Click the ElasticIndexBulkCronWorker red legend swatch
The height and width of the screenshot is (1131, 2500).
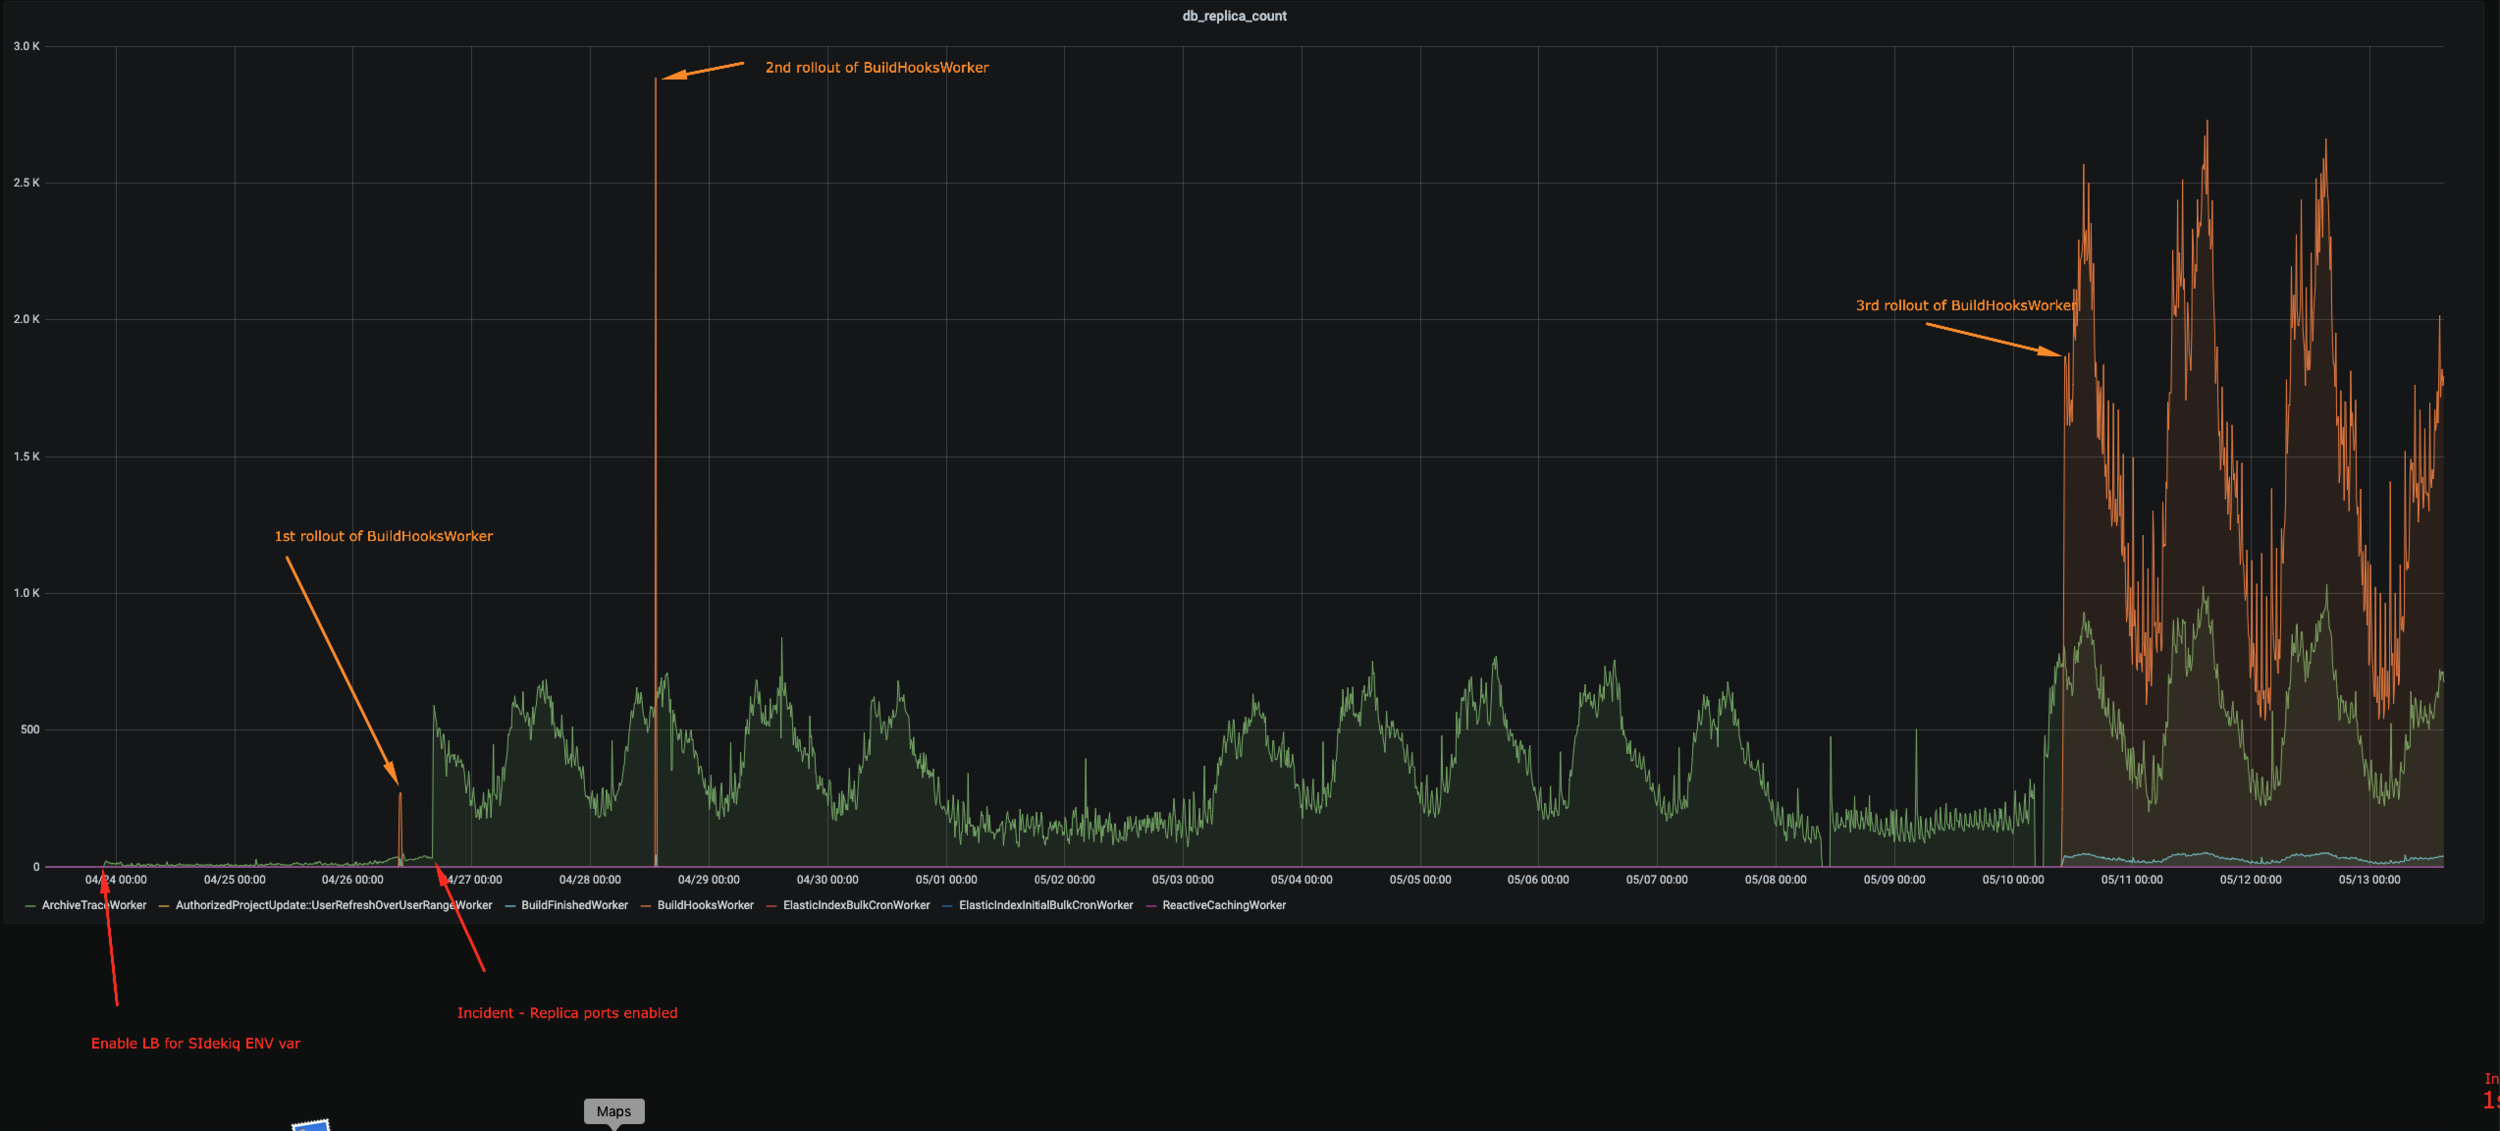click(x=771, y=906)
